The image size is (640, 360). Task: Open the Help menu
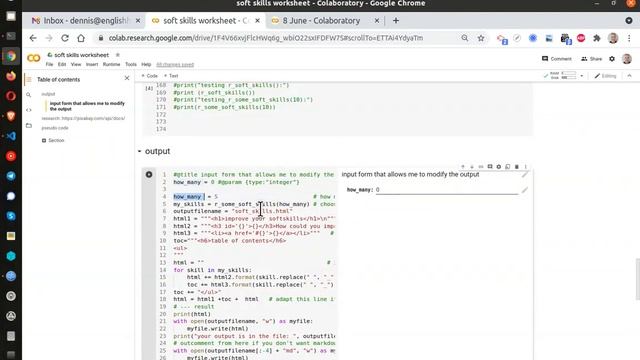pyautogui.click(x=146, y=64)
